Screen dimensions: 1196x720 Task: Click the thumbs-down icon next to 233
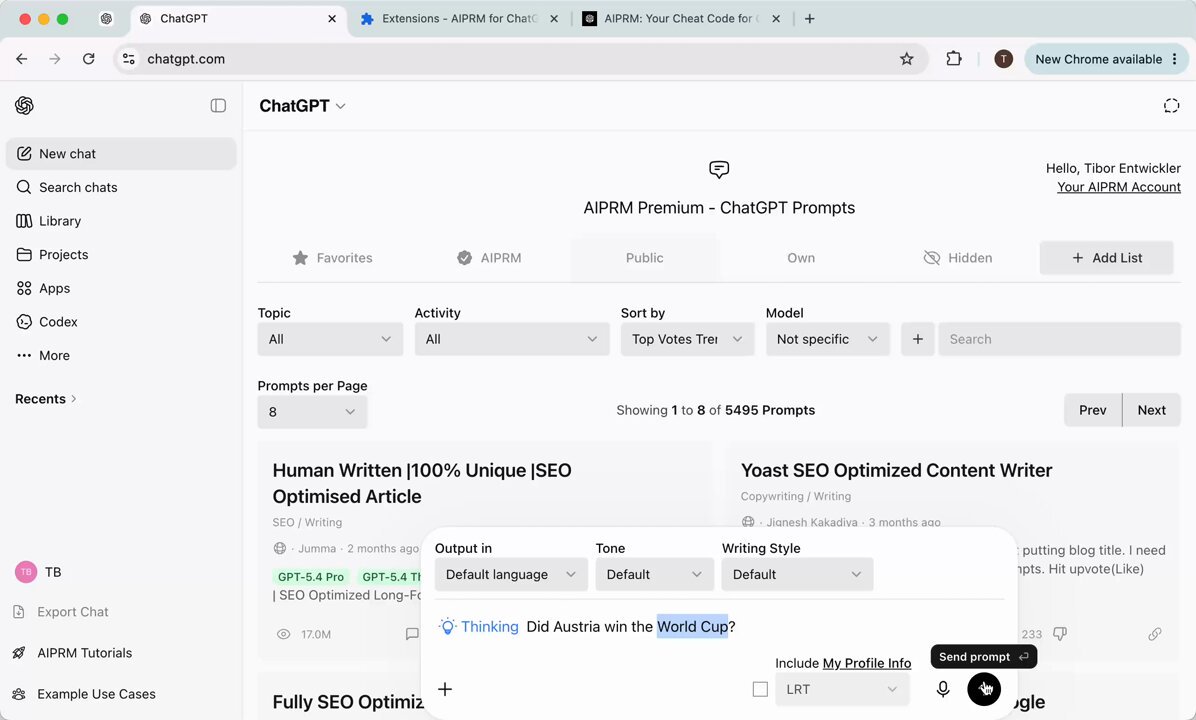[x=1059, y=634]
